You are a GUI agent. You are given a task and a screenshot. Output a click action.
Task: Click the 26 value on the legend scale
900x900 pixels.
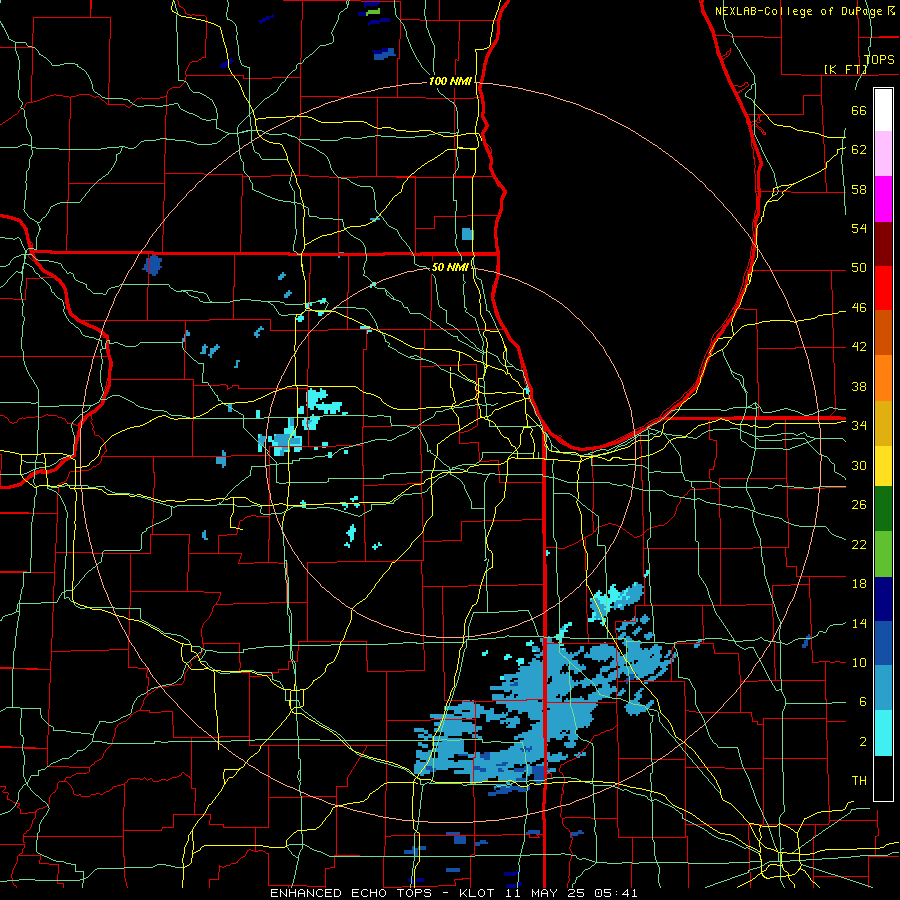click(859, 505)
